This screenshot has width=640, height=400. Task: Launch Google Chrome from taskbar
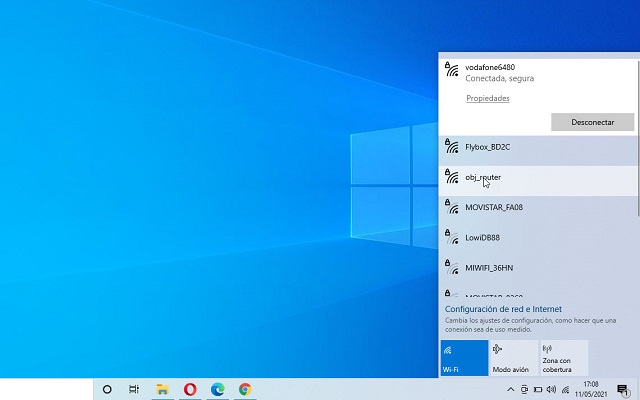(245, 389)
